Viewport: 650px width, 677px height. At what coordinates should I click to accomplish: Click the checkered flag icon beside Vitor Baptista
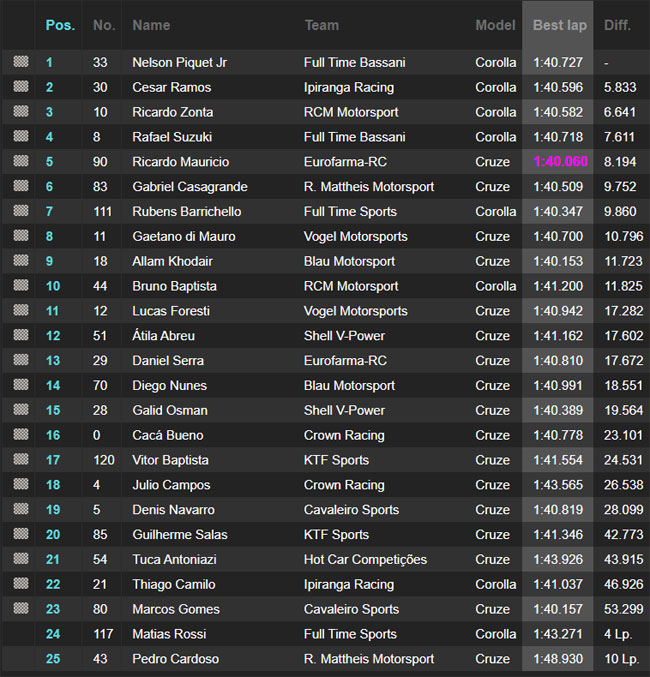point(21,459)
